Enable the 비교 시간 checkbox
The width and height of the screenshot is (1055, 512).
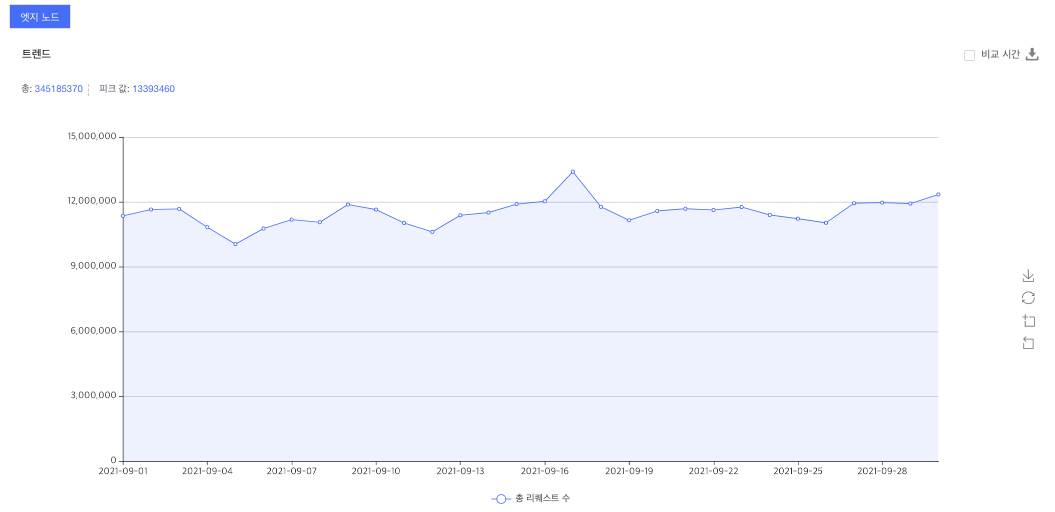point(969,55)
